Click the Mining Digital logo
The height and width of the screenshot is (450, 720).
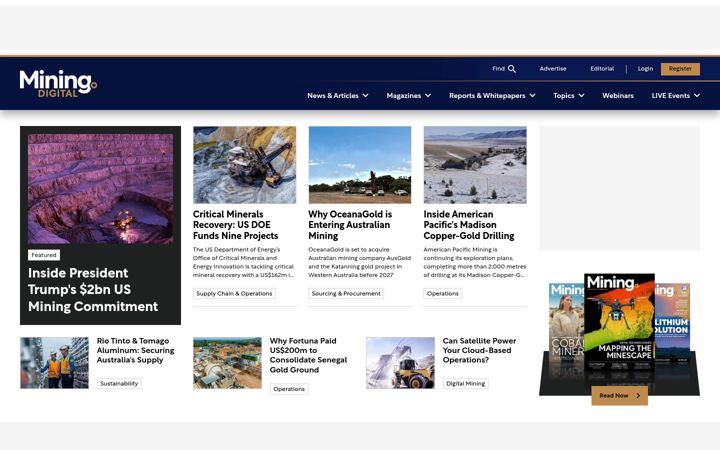point(58,84)
